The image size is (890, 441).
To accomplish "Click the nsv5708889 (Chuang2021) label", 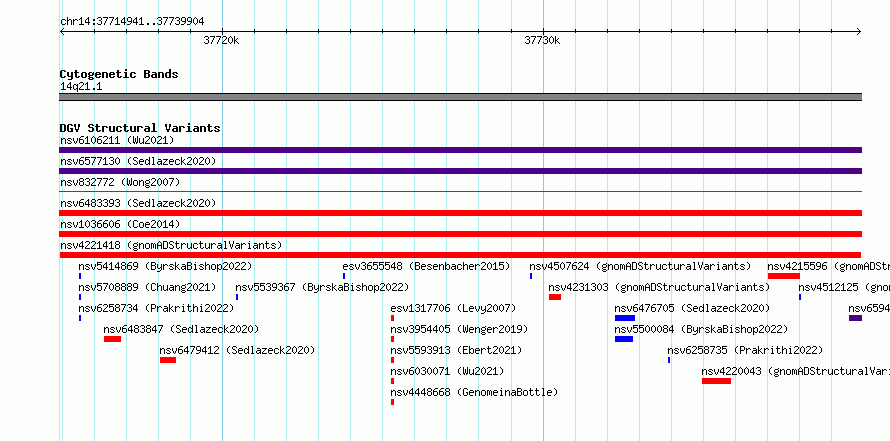I will click(147, 287).
